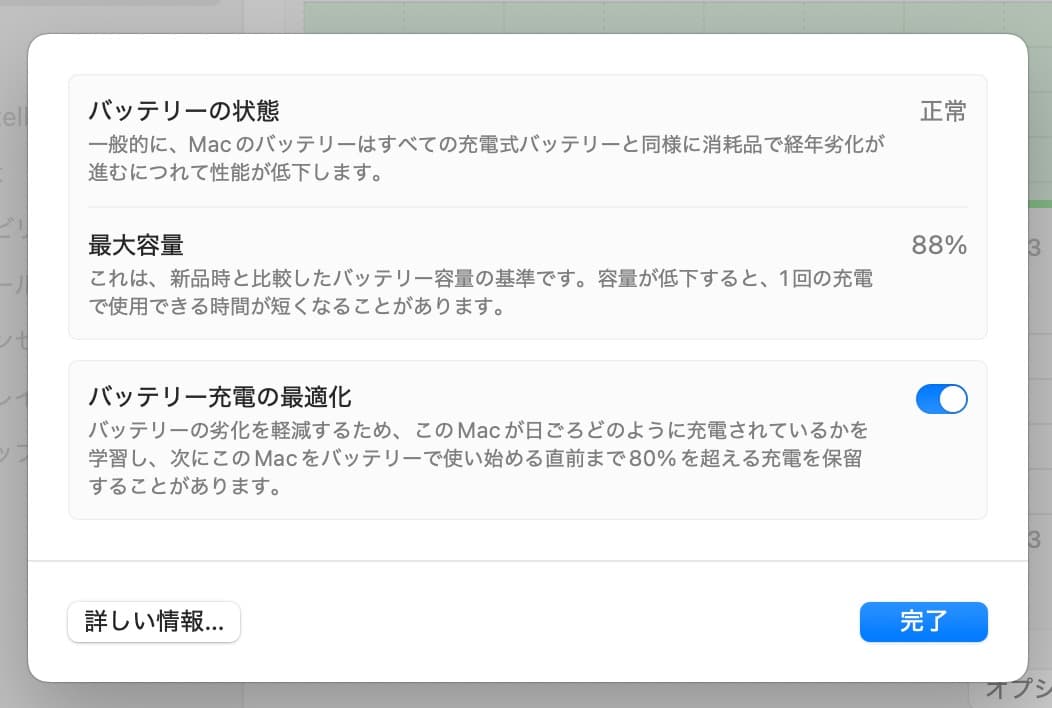Screen dimensions: 1052x708
Task: Click the 88% maximum capacity value
Action: 937,244
